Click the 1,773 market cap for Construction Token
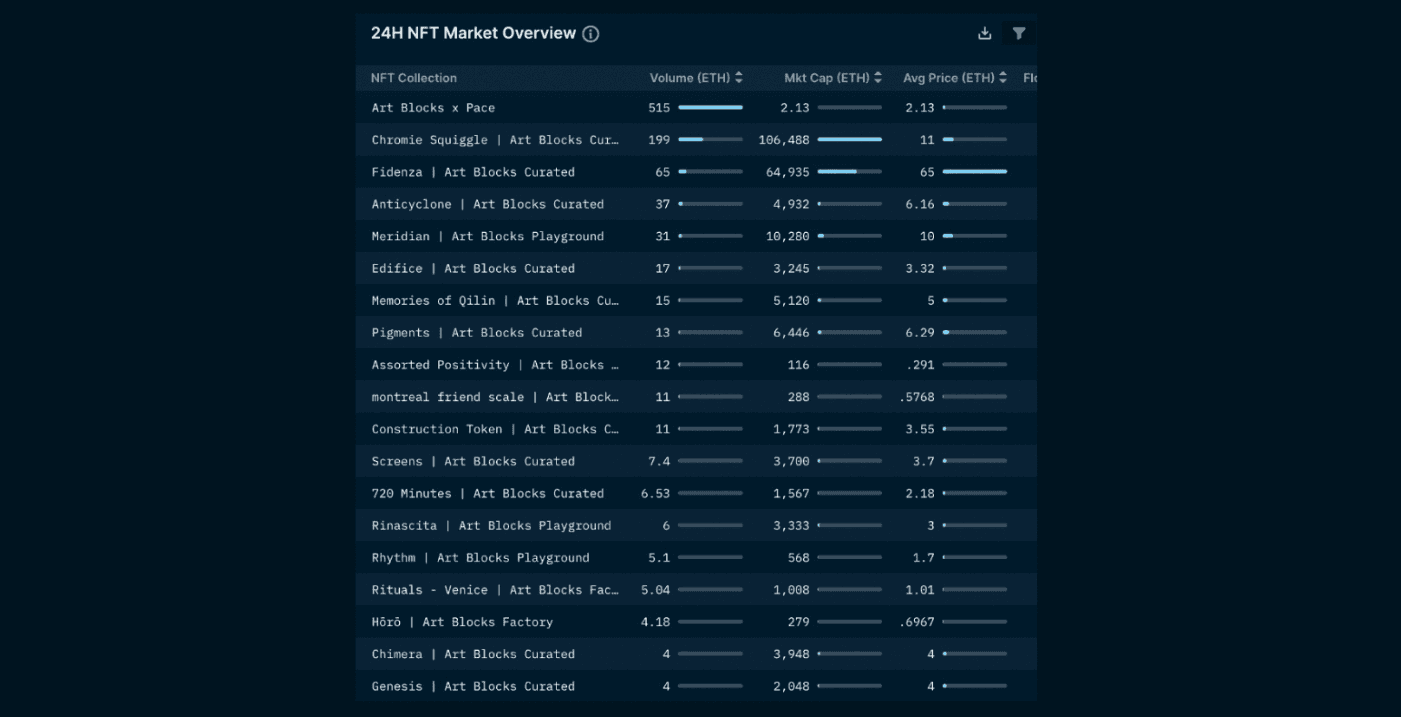The image size is (1401, 717). point(791,429)
